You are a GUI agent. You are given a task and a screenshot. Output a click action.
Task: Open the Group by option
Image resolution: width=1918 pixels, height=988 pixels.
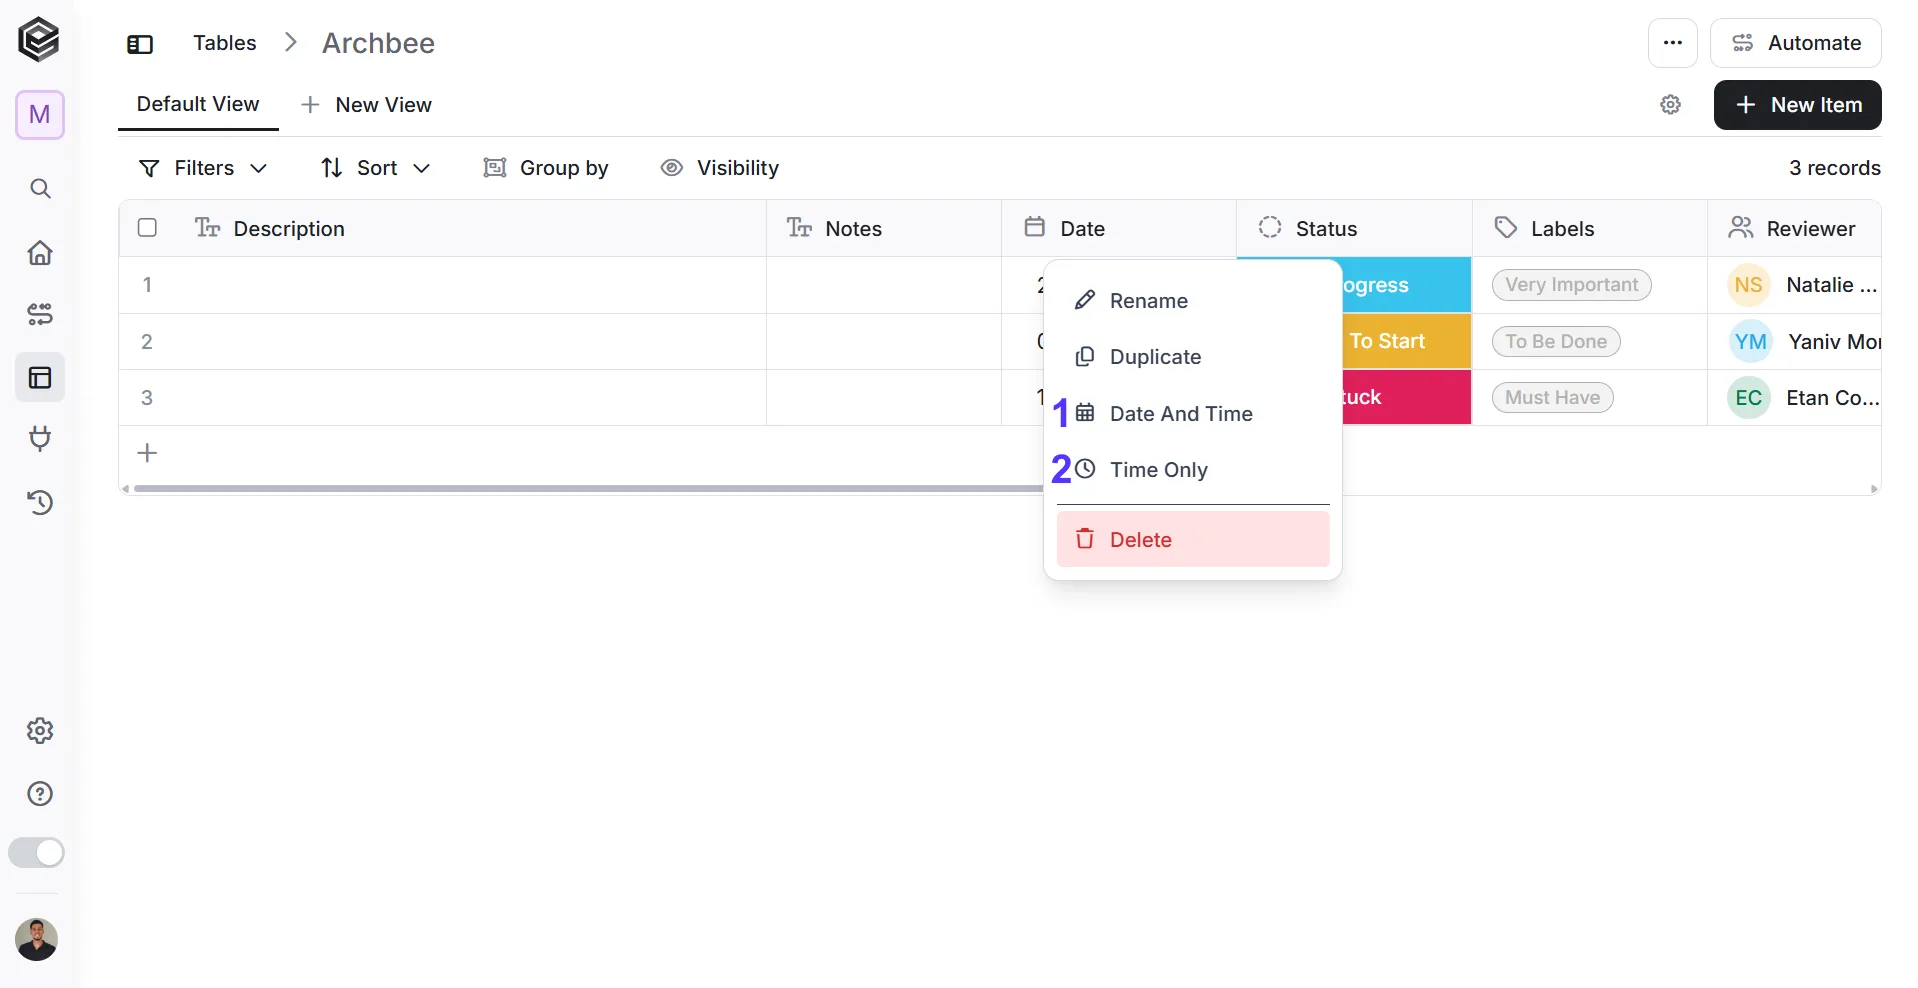pyautogui.click(x=546, y=168)
